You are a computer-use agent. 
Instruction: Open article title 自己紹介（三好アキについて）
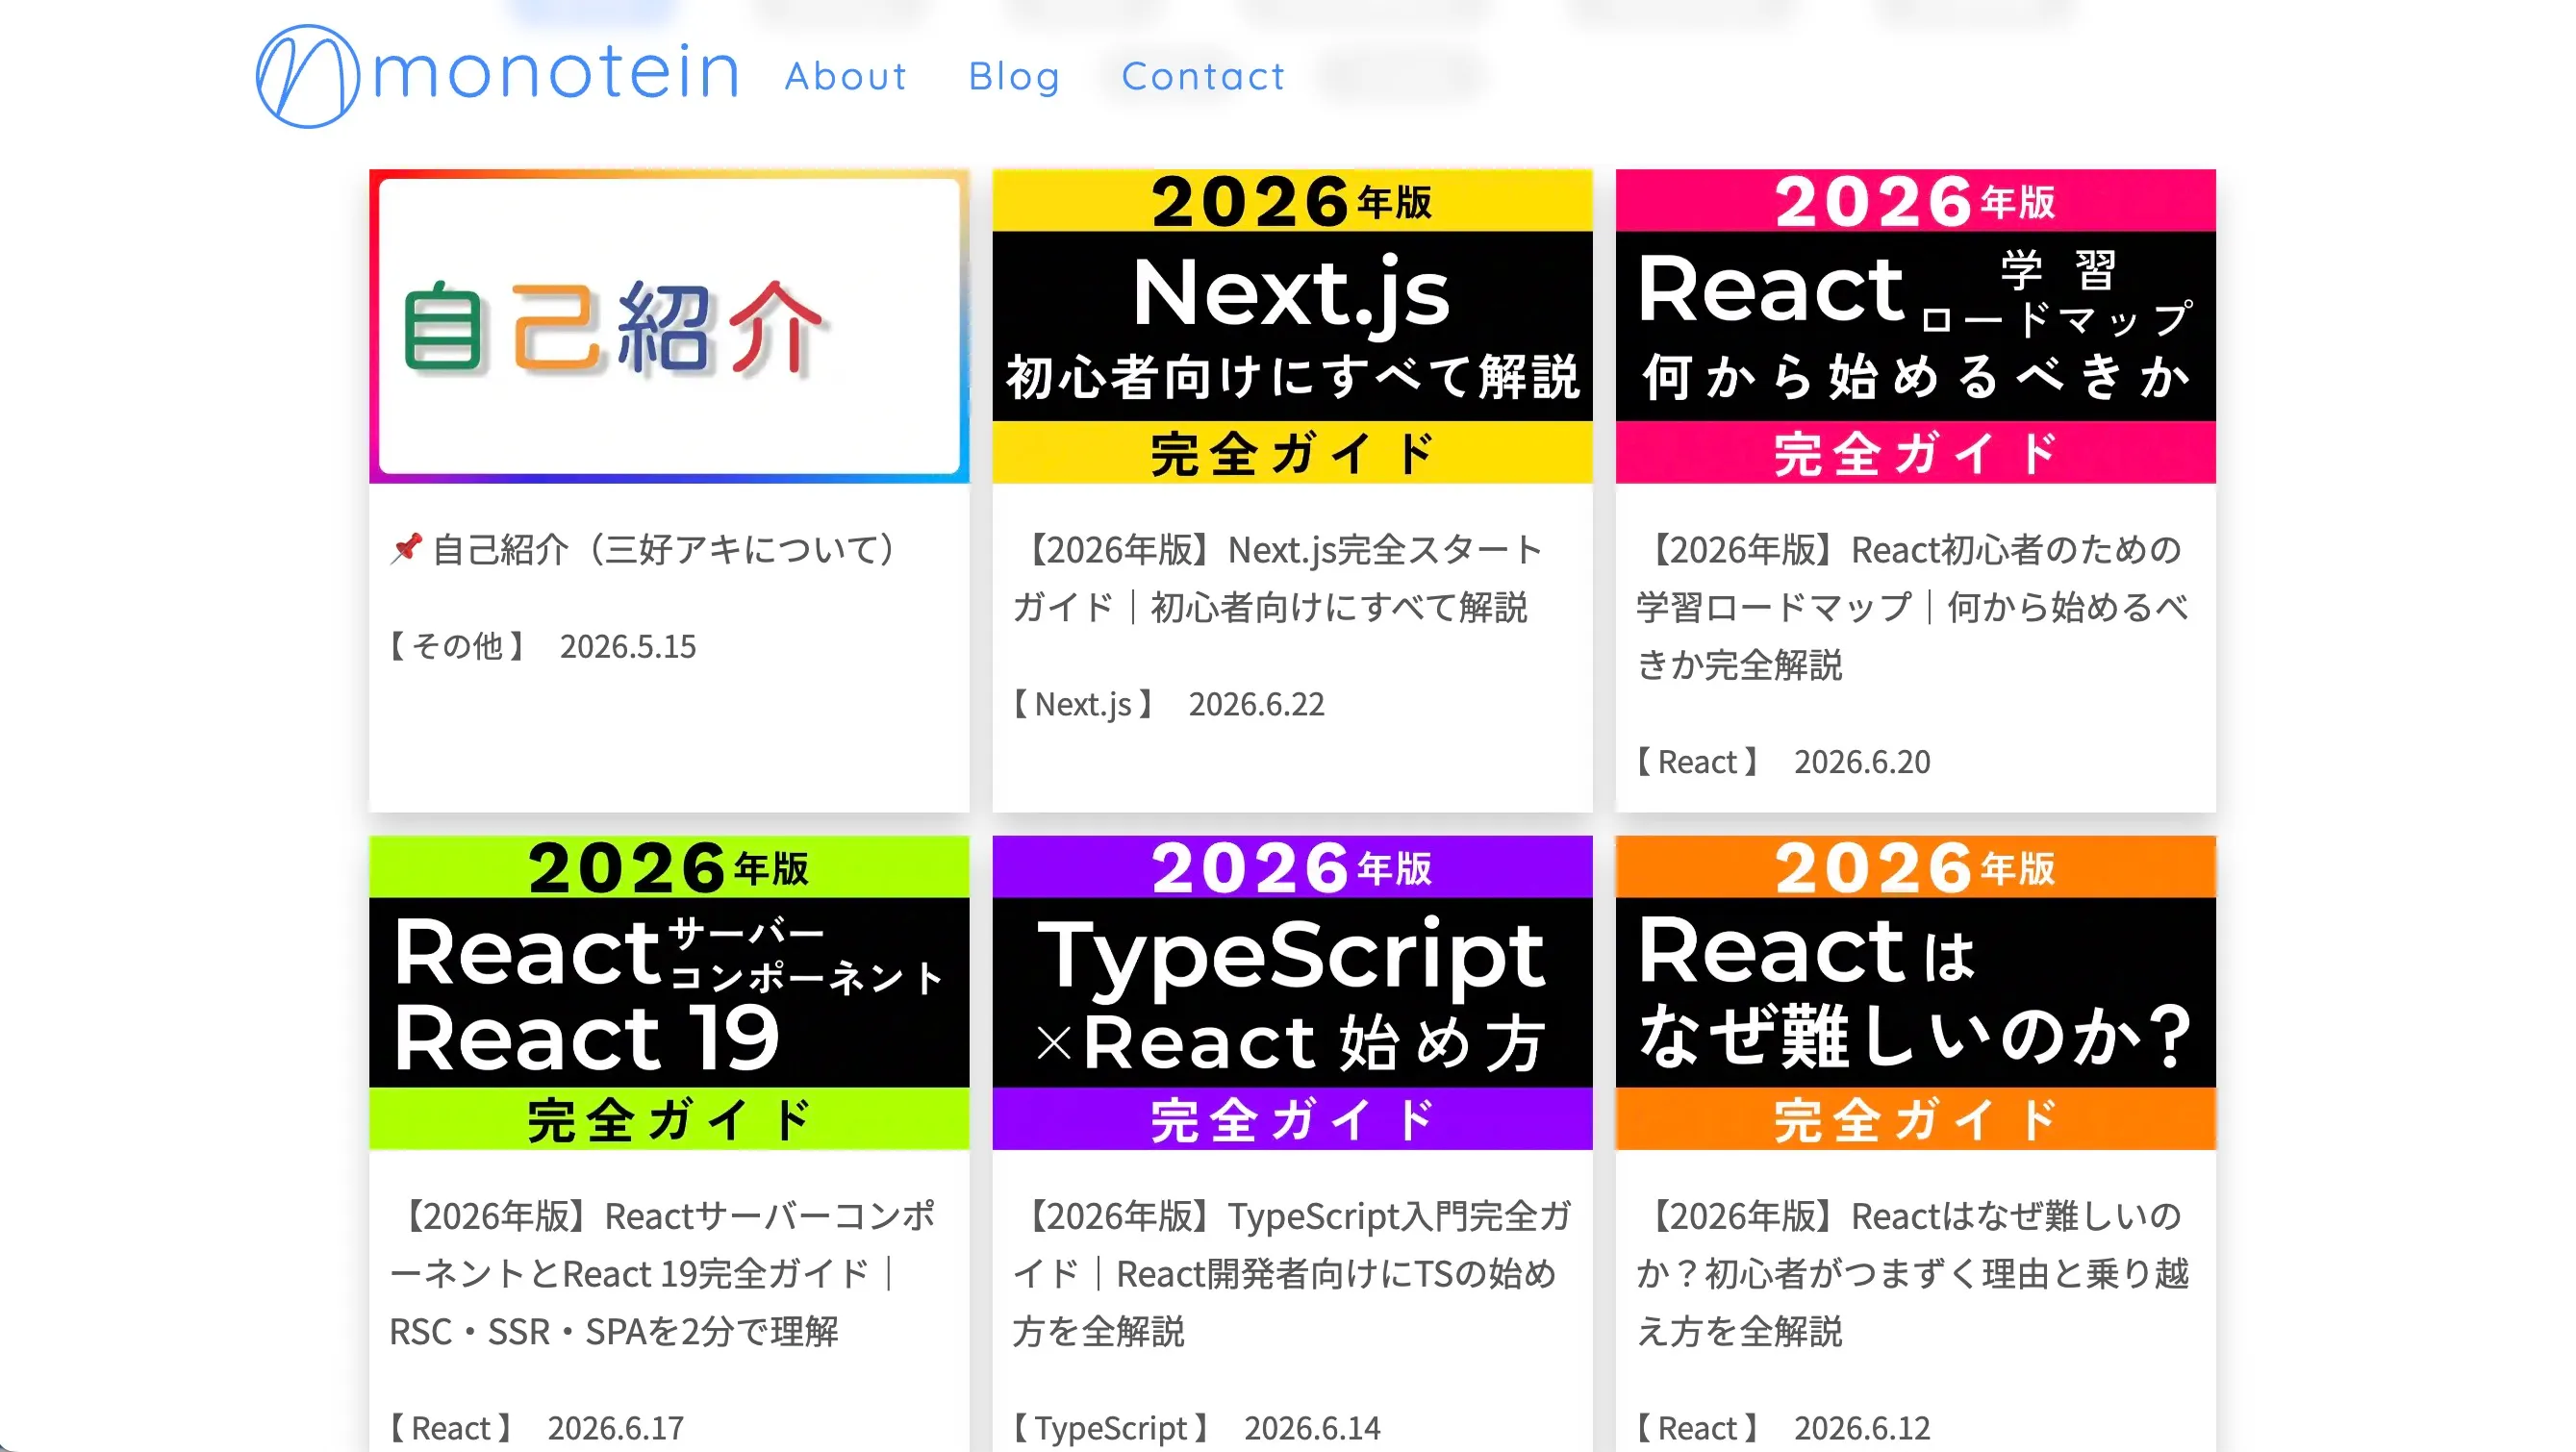(667, 549)
